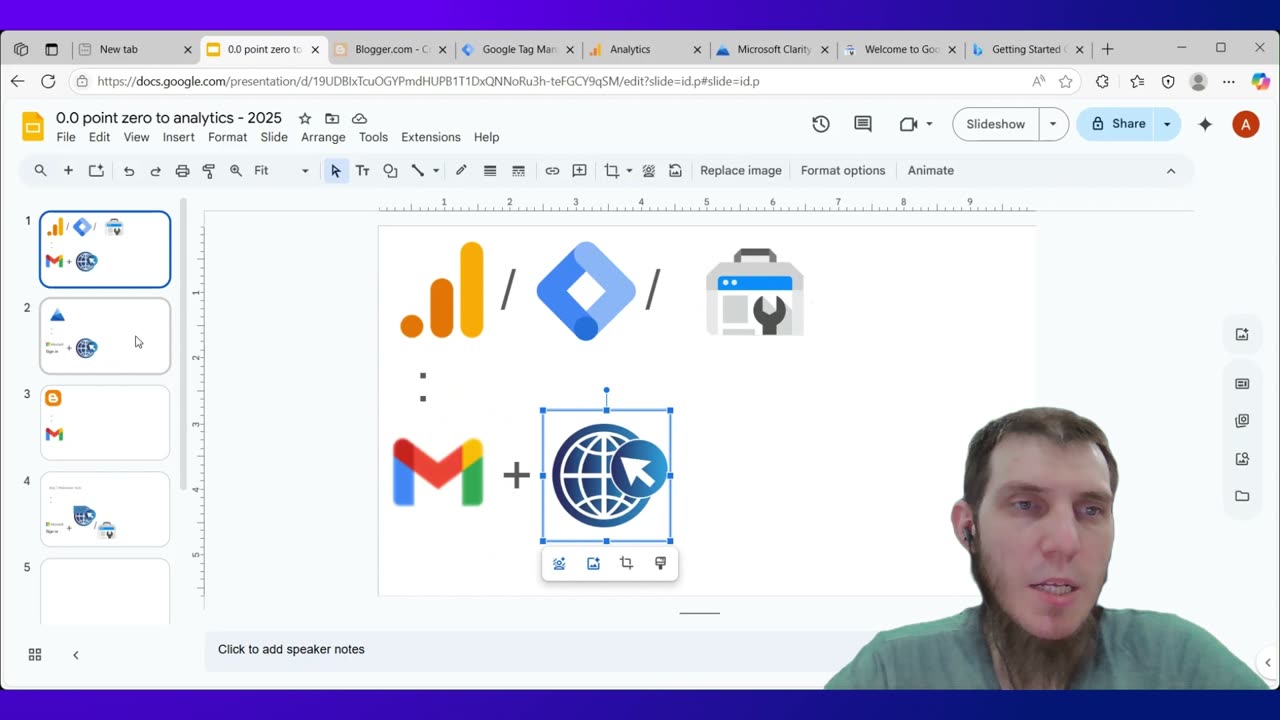The width and height of the screenshot is (1280, 720).
Task: Click floating crop icon below selected image
Action: (x=626, y=564)
